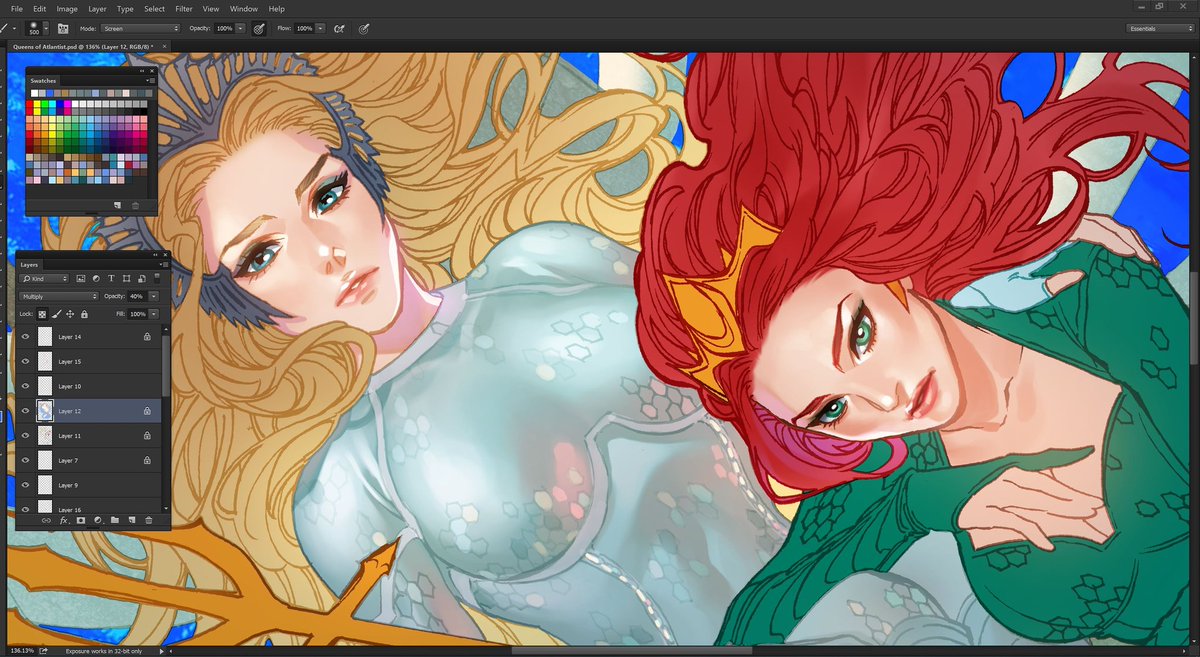Select the Layer 15 row
This screenshot has width=1200, height=657.
click(x=88, y=361)
